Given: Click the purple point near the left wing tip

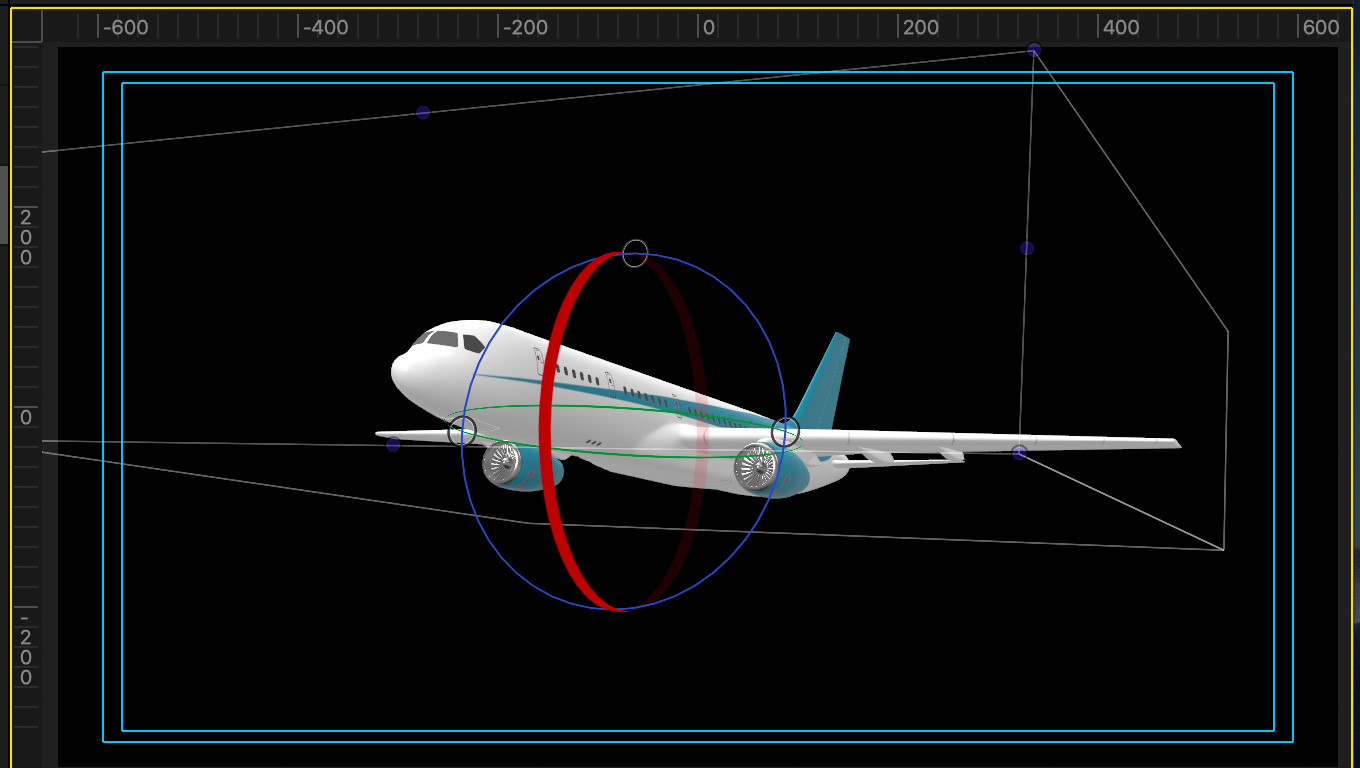Looking at the screenshot, I should (393, 444).
